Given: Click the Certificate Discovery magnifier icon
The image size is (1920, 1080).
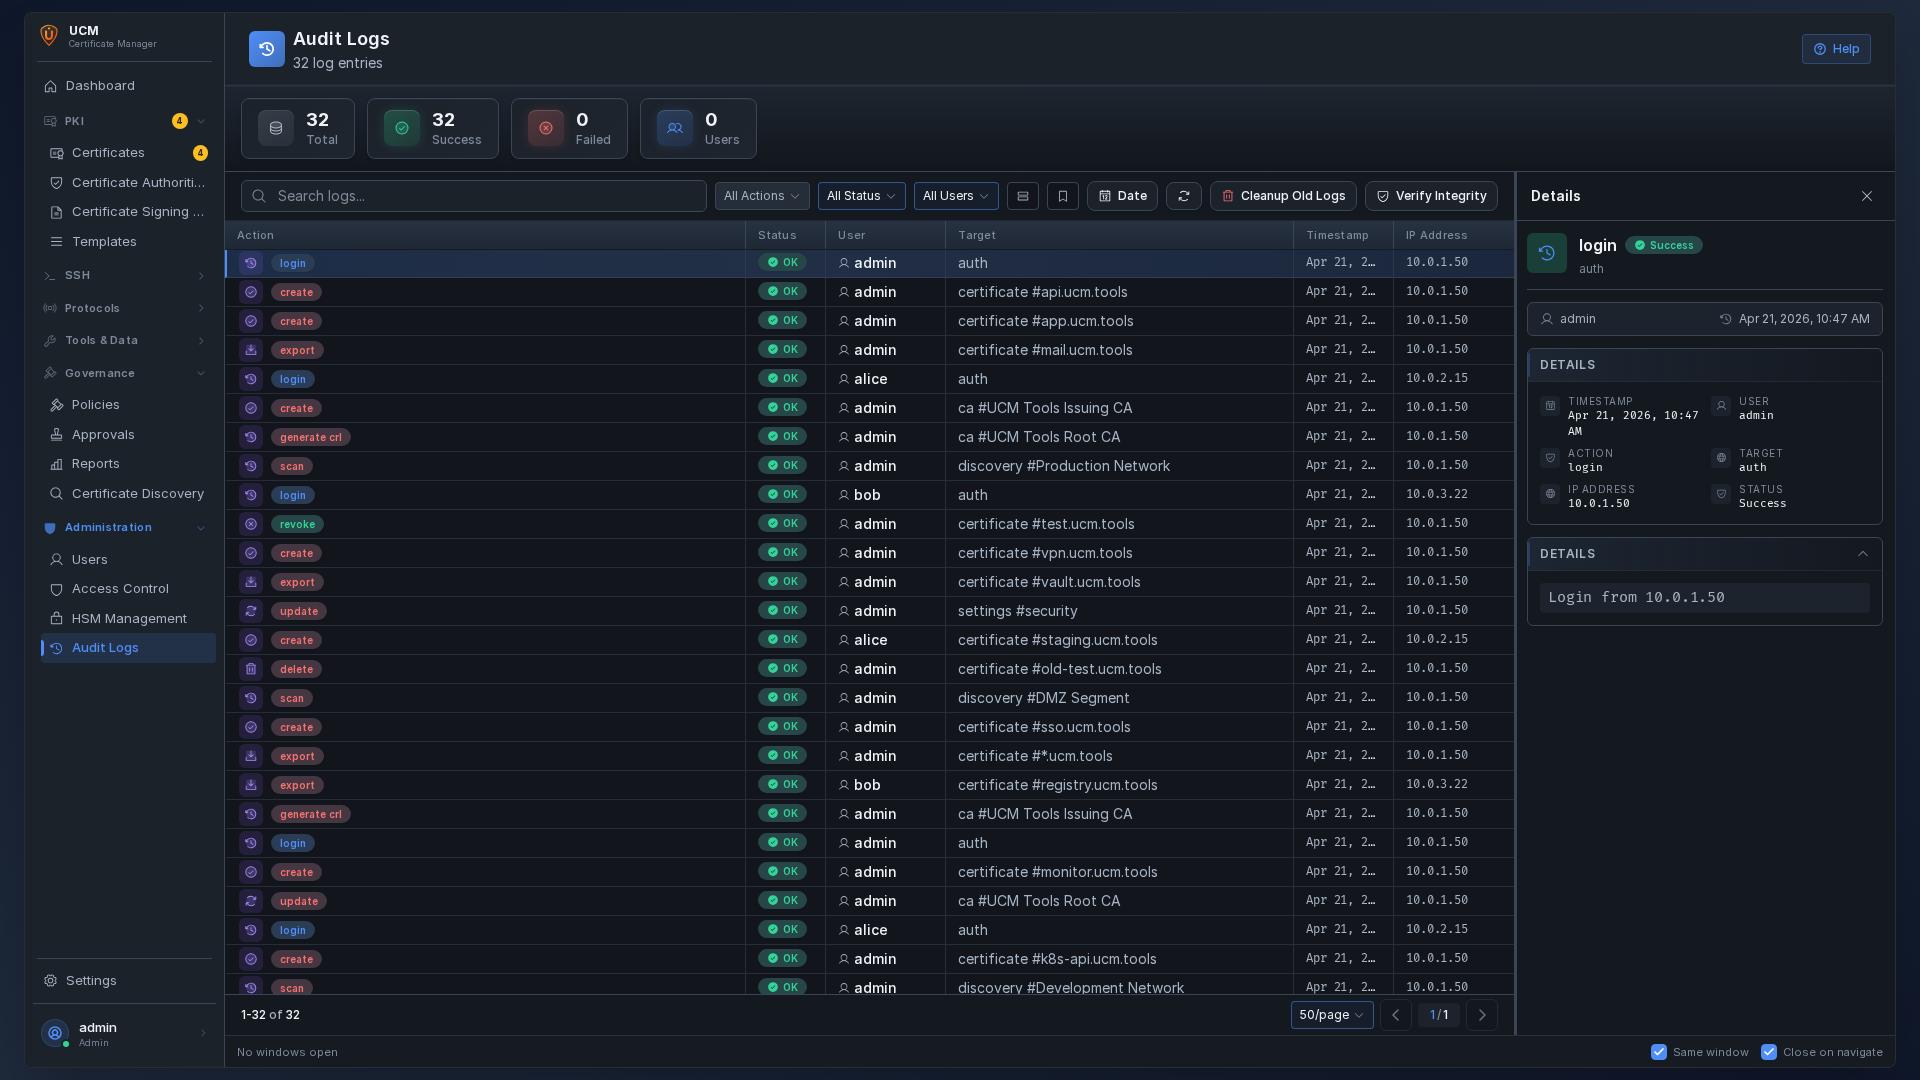Looking at the screenshot, I should pos(57,494).
